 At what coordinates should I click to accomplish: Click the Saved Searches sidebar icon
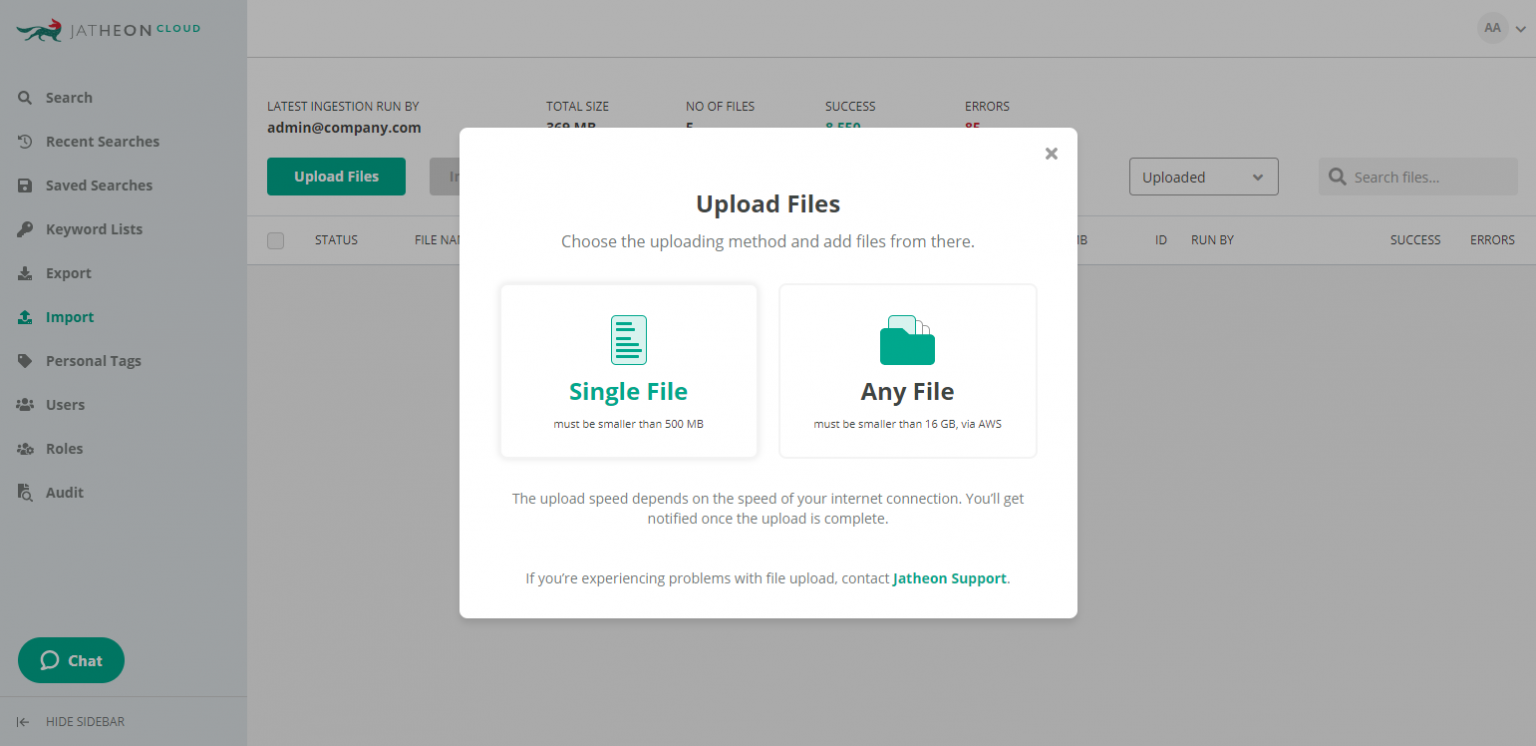26,185
